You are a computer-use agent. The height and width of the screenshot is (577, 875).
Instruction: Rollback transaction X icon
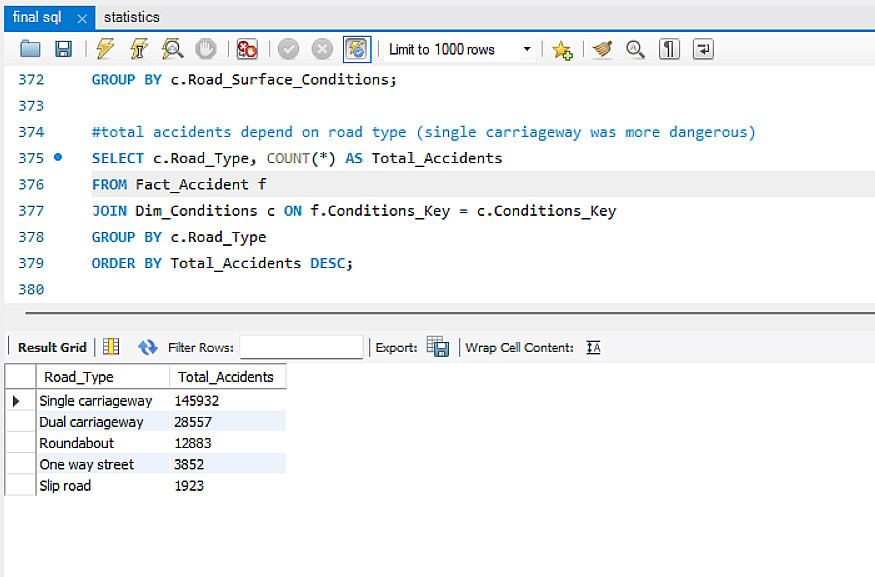322,49
